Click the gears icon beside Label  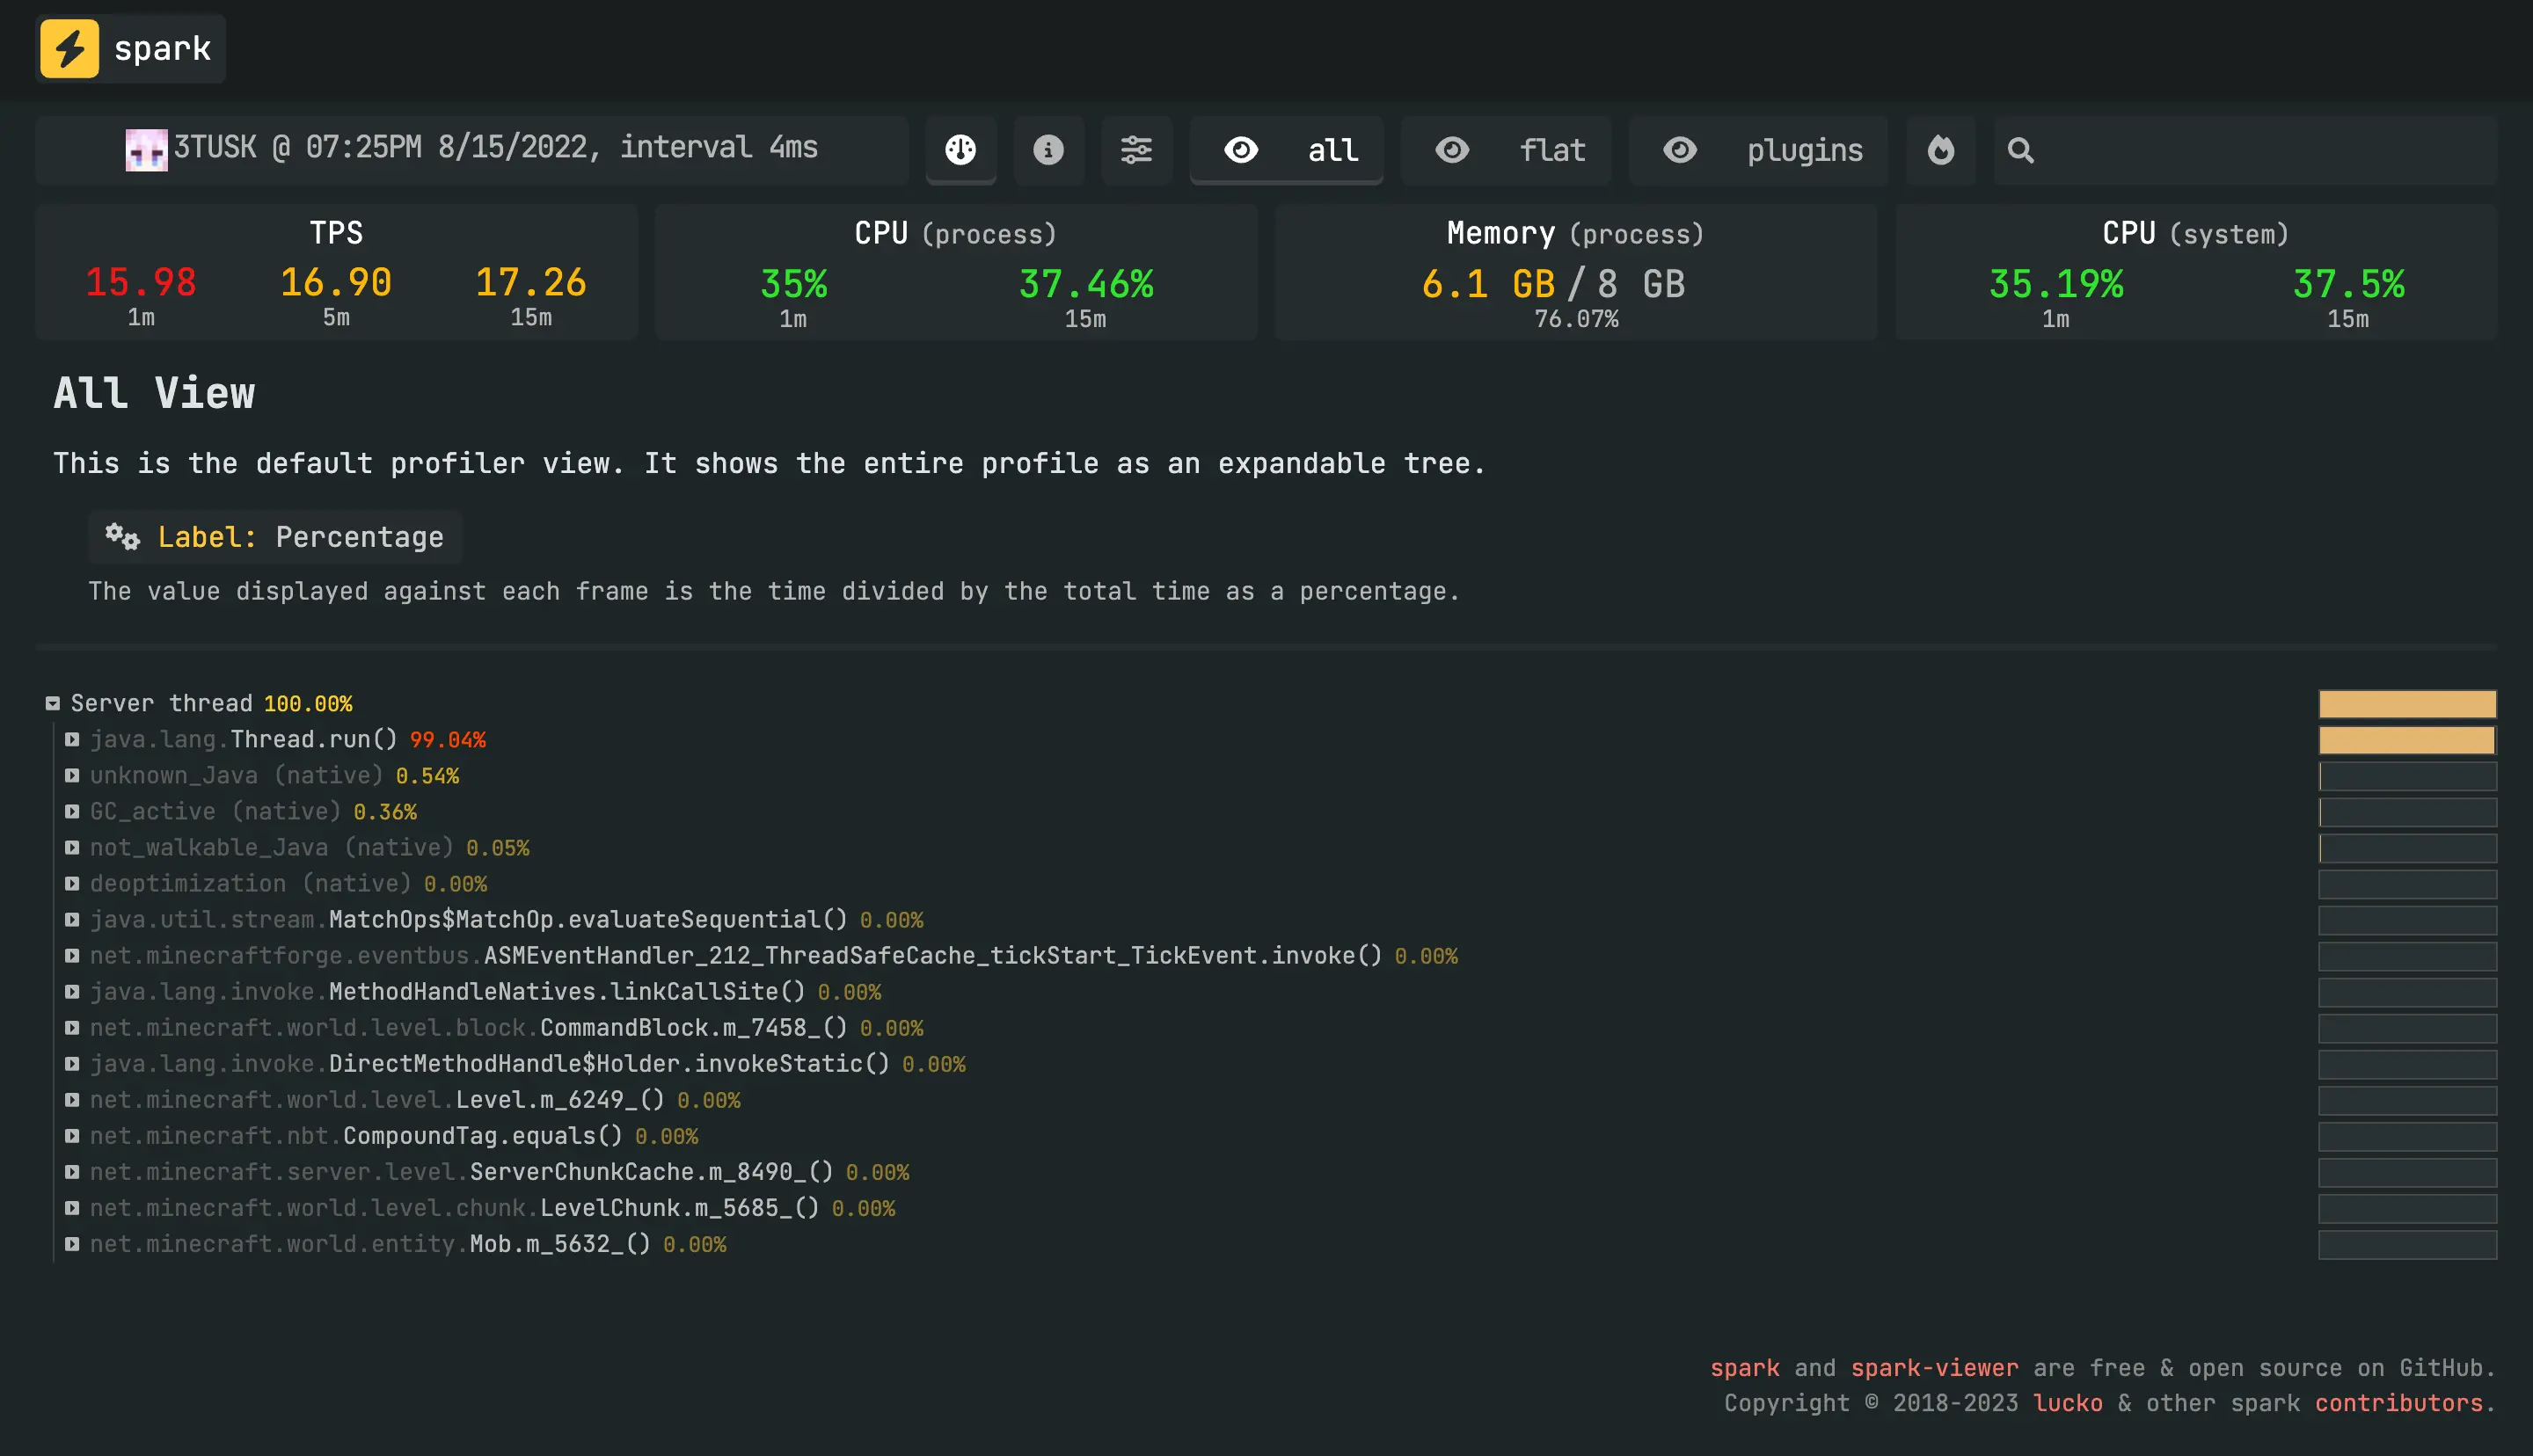[122, 537]
